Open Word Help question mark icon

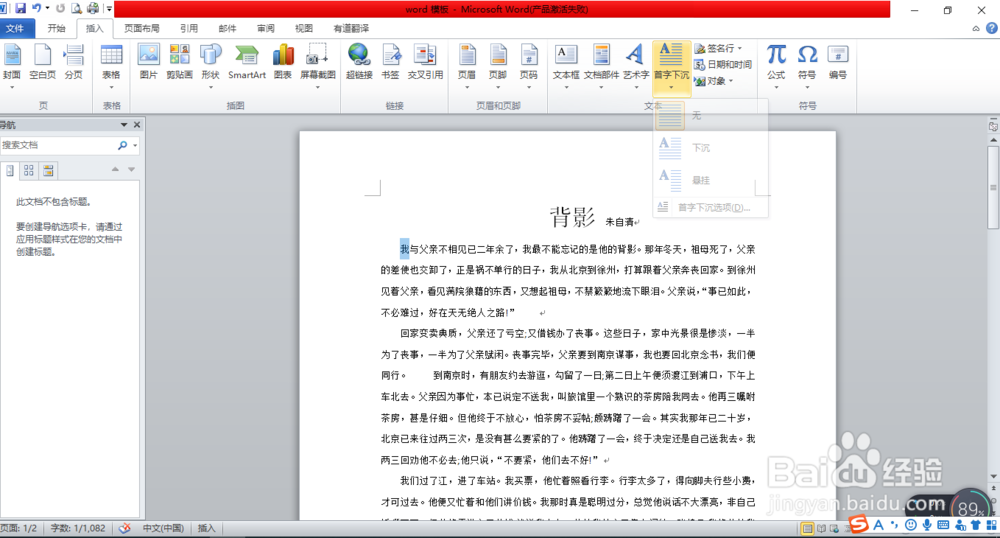pos(992,28)
